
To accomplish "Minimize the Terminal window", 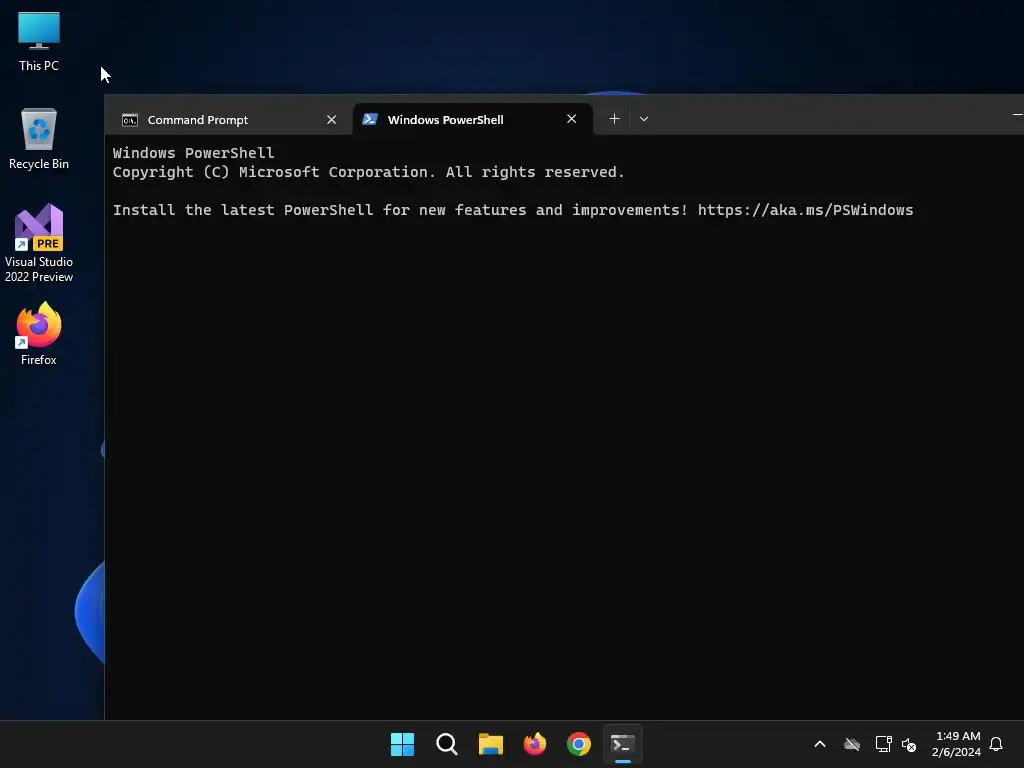I will (1017, 115).
